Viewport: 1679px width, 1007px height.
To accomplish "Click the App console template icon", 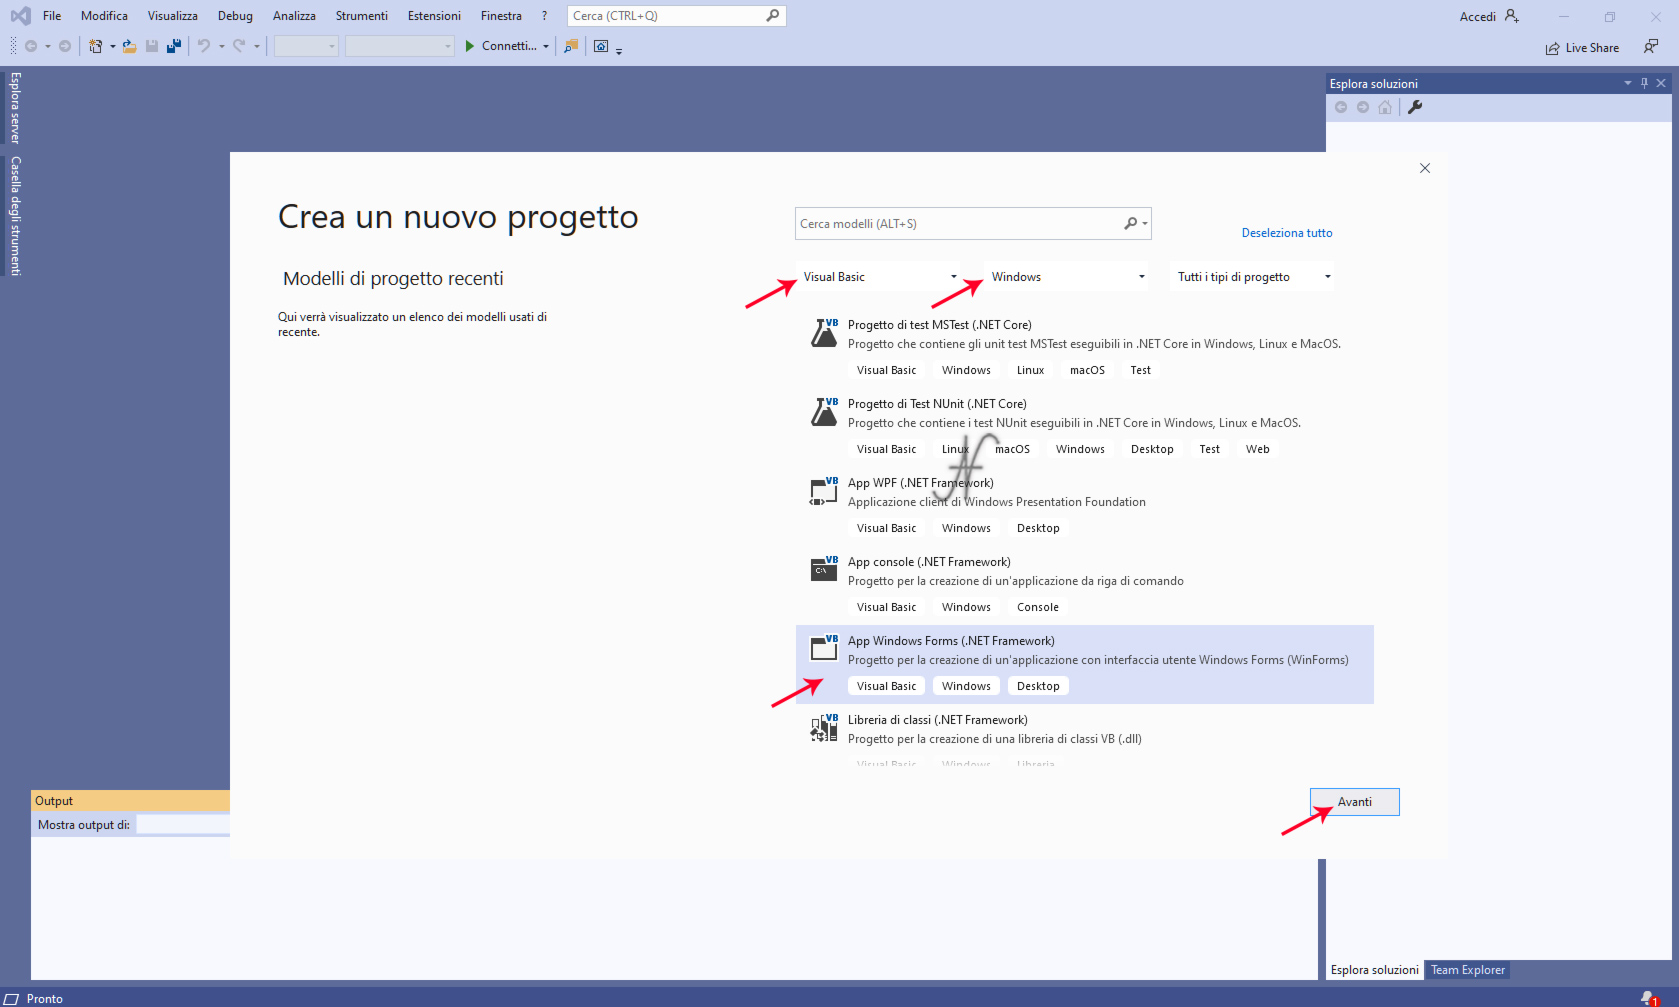I will point(824,569).
